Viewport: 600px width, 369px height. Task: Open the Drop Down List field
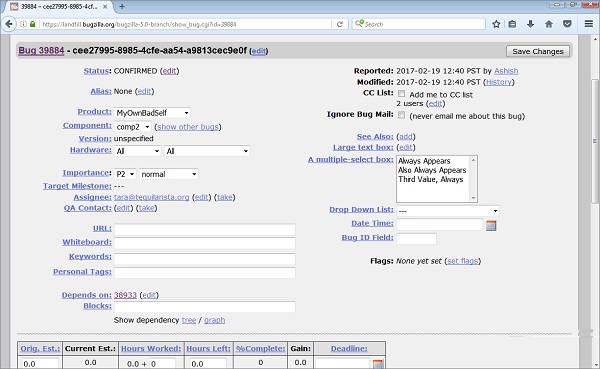448,211
